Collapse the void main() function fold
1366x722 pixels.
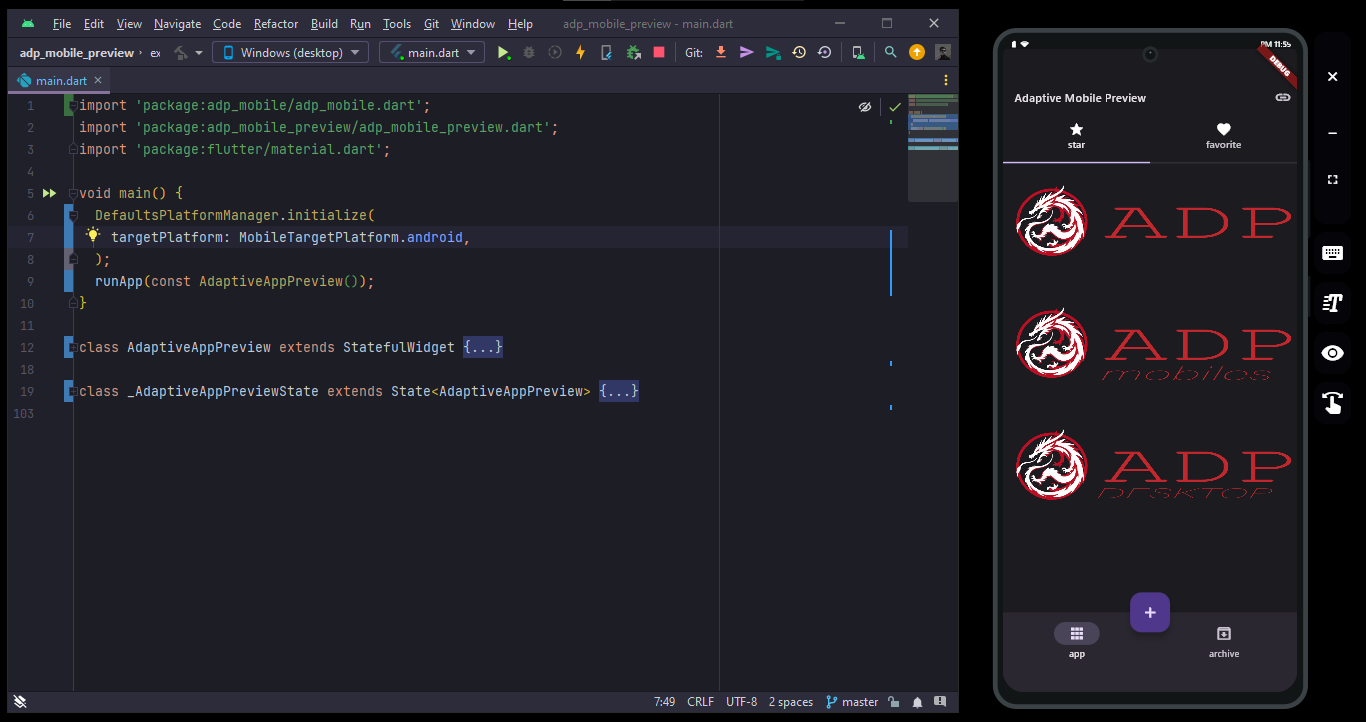[72, 193]
